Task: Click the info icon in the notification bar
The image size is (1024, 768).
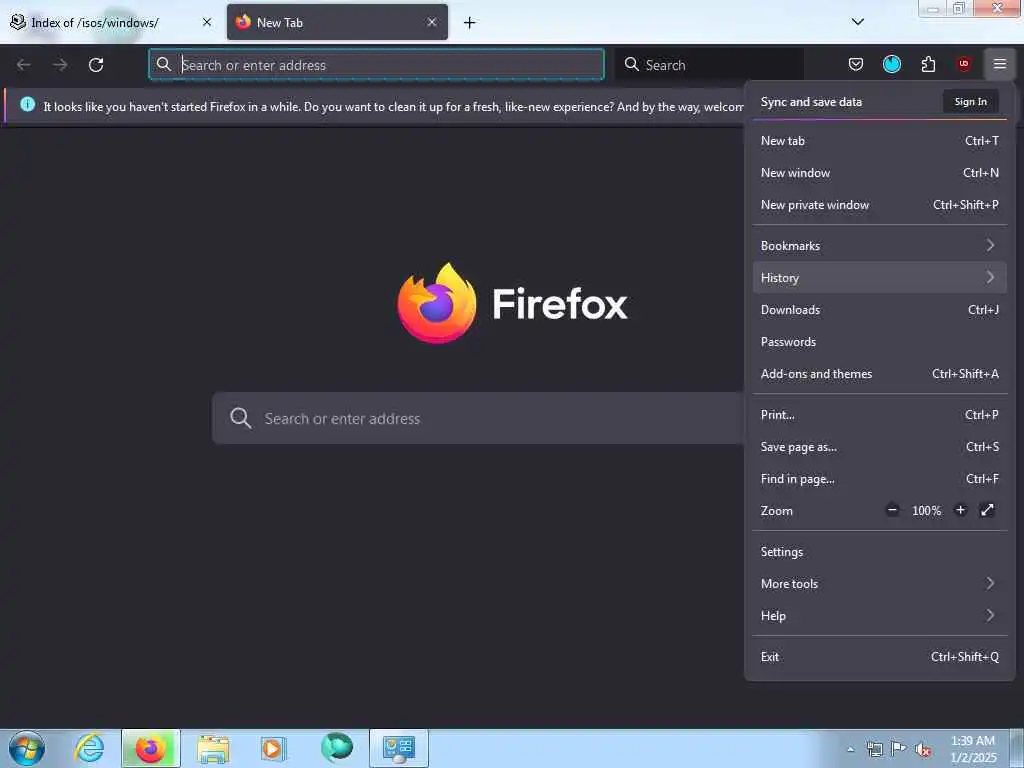Action: pos(27,104)
